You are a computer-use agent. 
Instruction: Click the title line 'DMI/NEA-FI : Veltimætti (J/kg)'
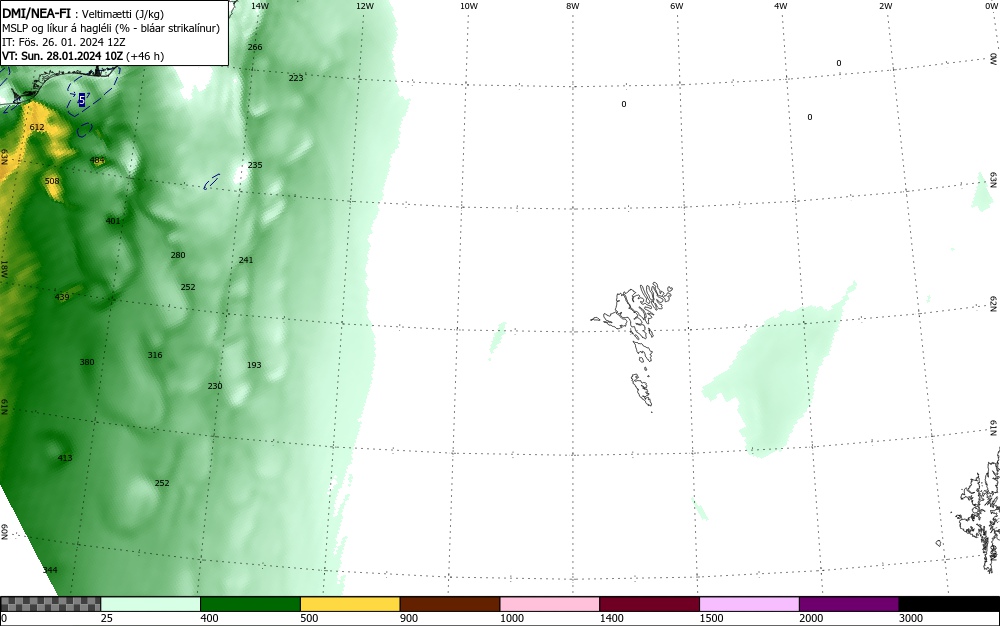click(84, 14)
